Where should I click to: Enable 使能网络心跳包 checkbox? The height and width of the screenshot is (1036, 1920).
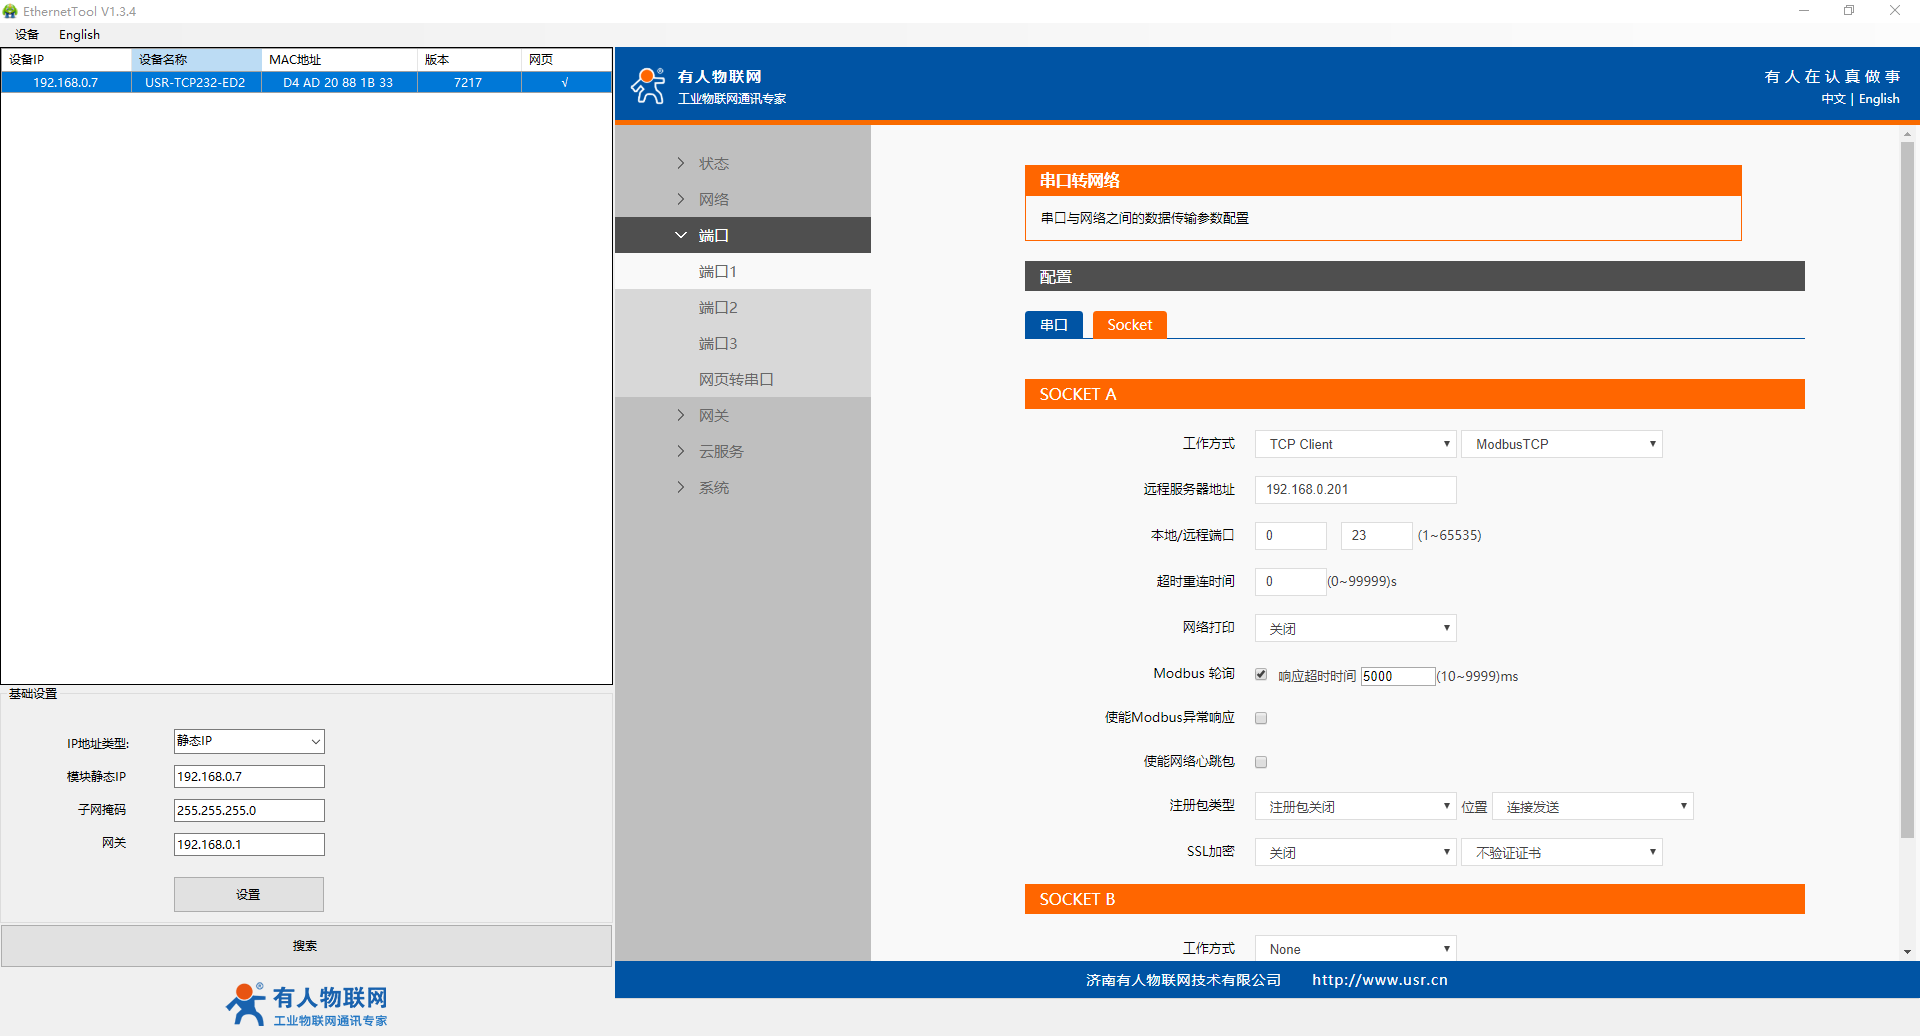[x=1261, y=762]
